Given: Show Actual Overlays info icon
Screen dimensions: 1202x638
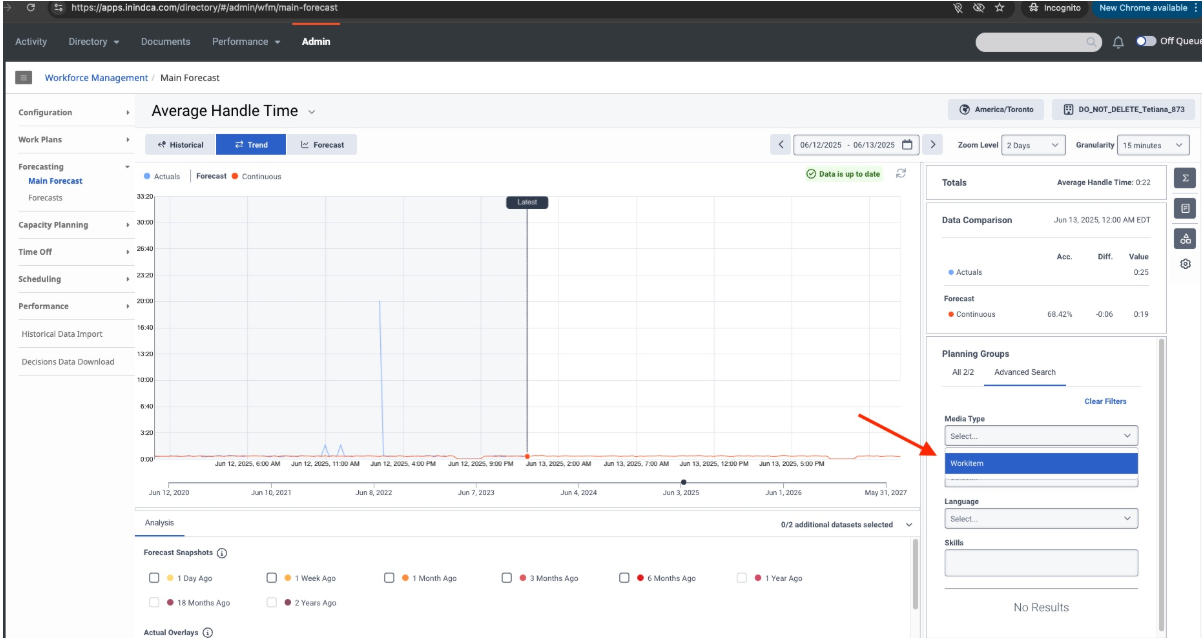Looking at the screenshot, I should tap(208, 633).
